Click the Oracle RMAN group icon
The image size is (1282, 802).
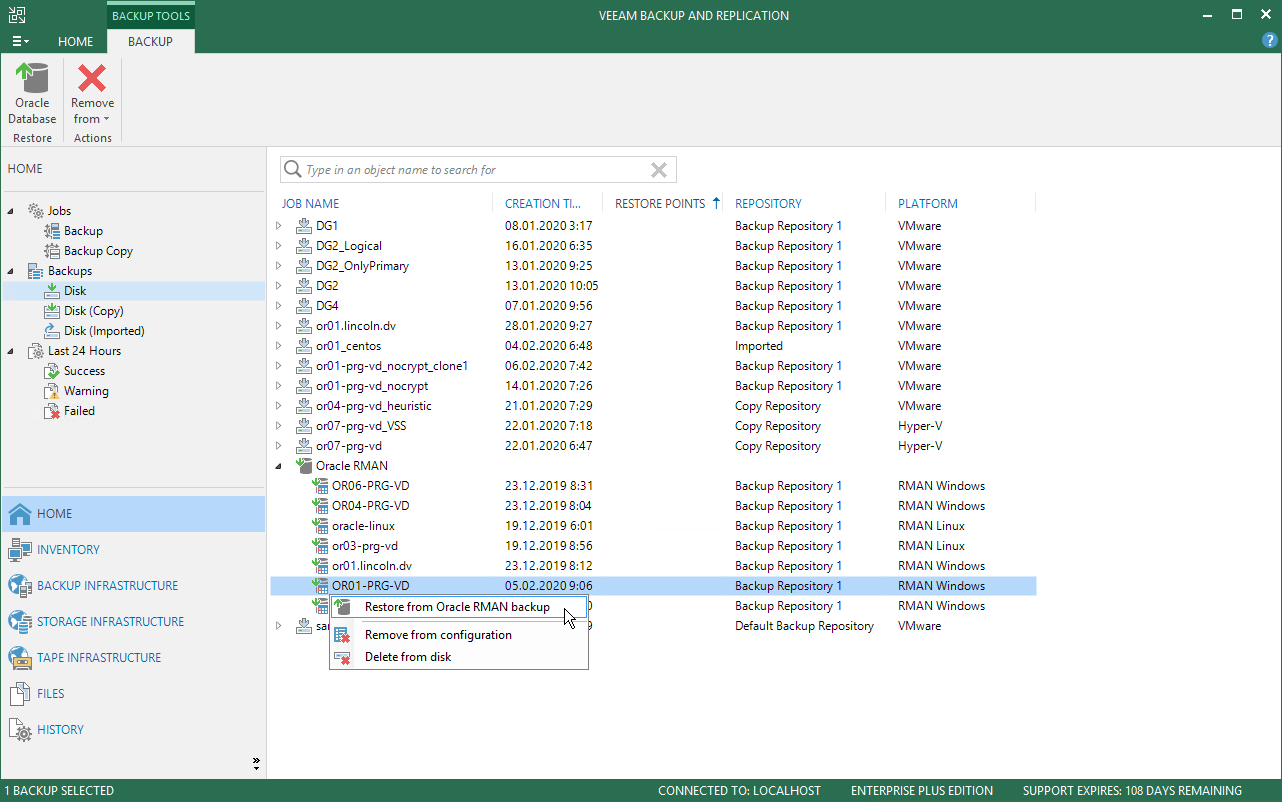(x=304, y=466)
